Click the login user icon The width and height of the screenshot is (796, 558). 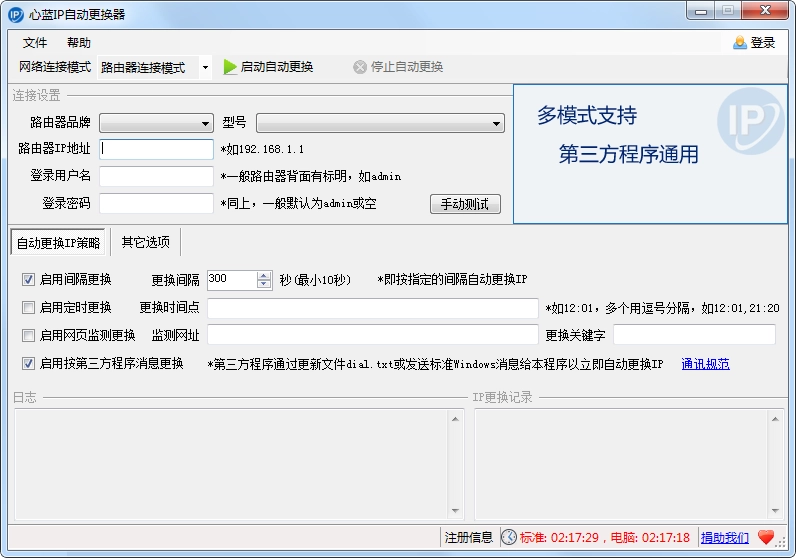[x=740, y=43]
